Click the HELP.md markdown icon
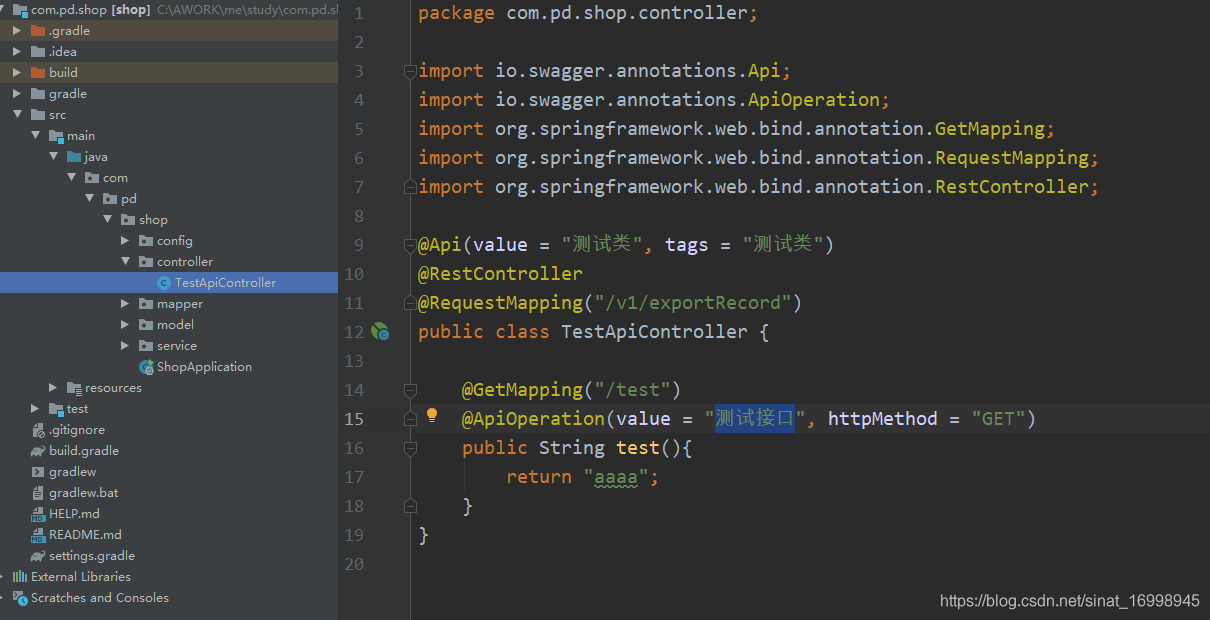The image size is (1210, 620). [38, 514]
